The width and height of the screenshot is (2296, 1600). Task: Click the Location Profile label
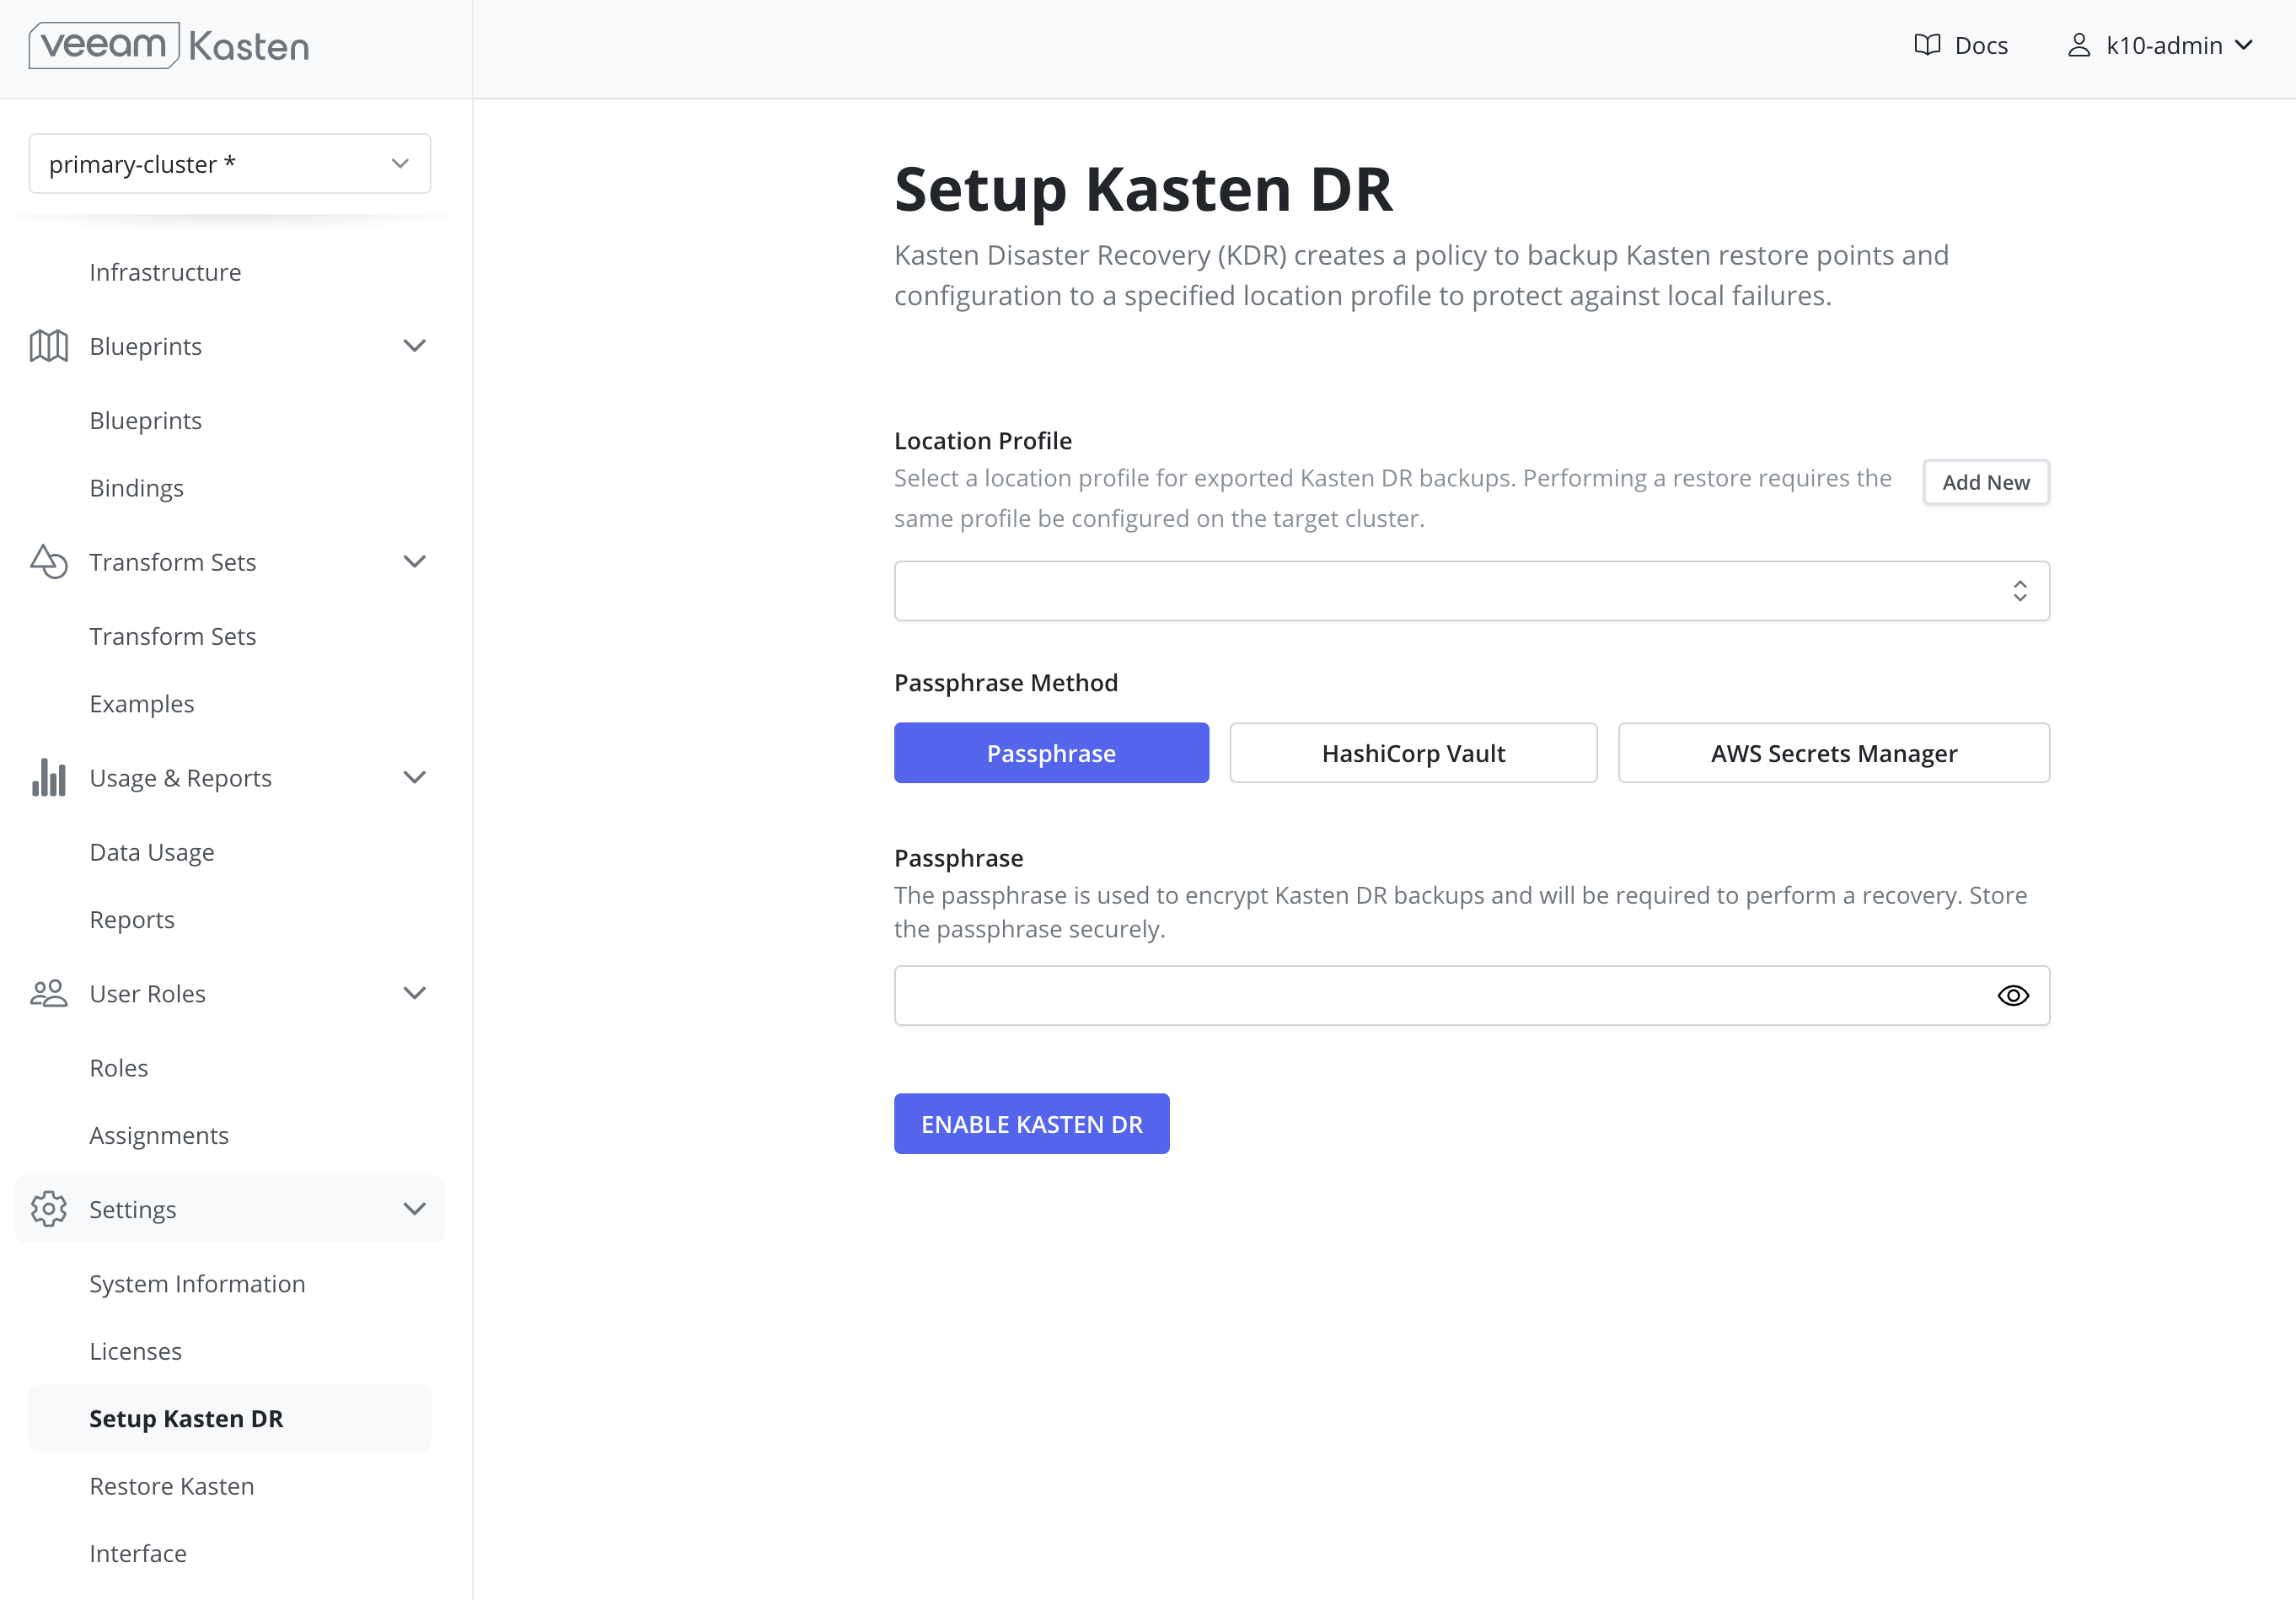(x=982, y=440)
